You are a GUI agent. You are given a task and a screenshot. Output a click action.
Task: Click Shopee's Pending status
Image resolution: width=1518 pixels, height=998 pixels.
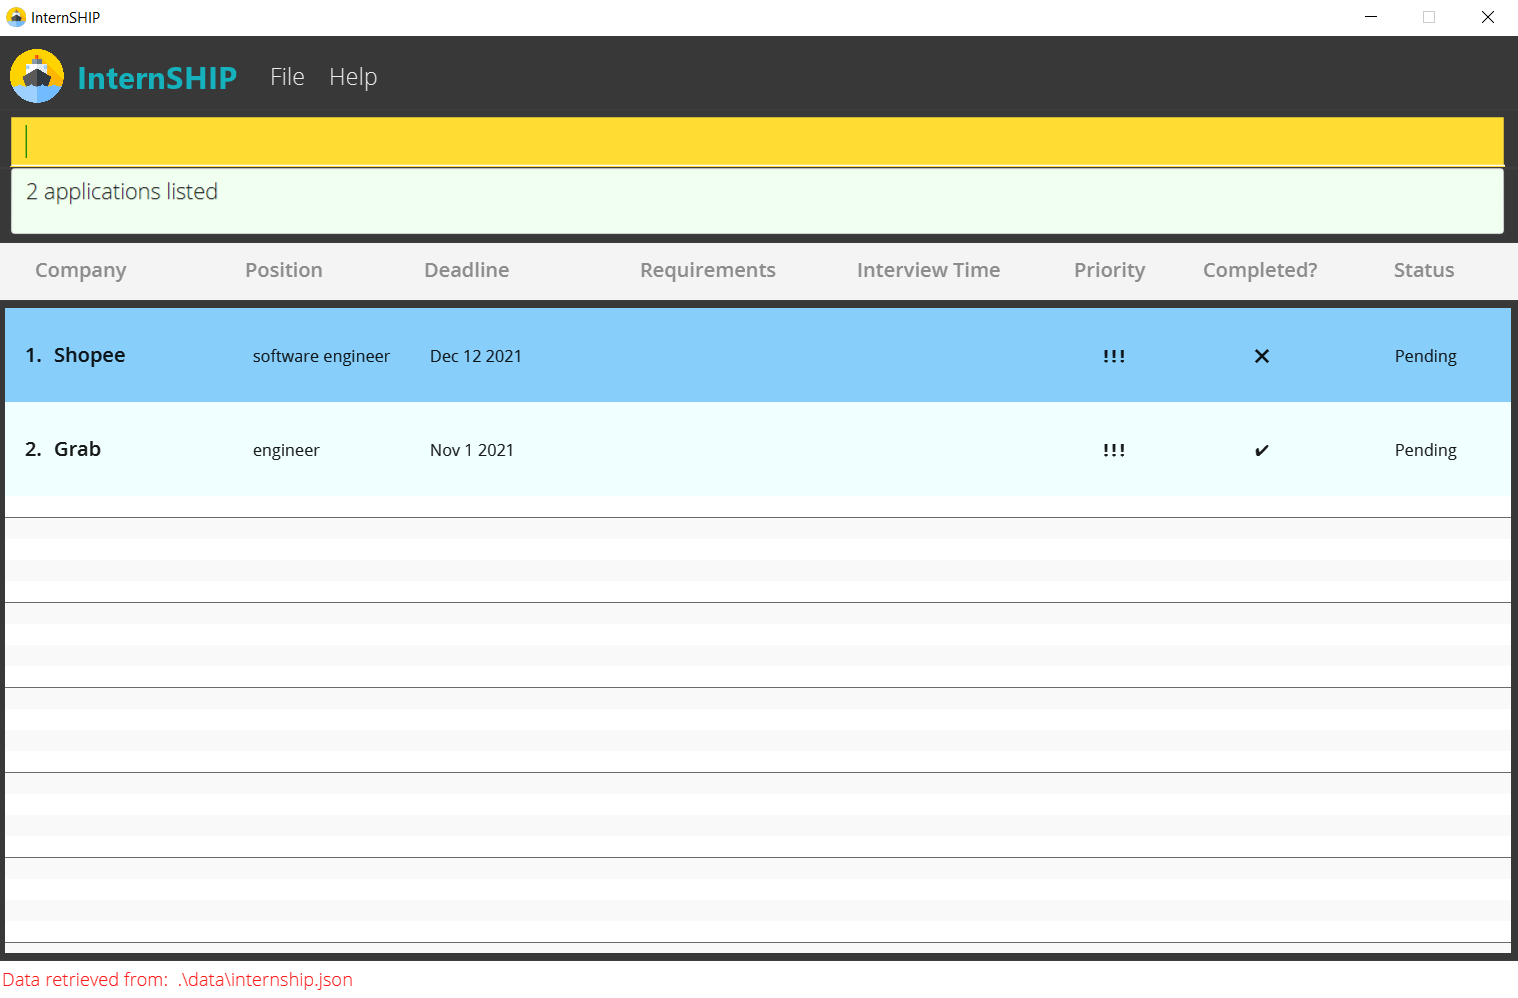(1426, 356)
